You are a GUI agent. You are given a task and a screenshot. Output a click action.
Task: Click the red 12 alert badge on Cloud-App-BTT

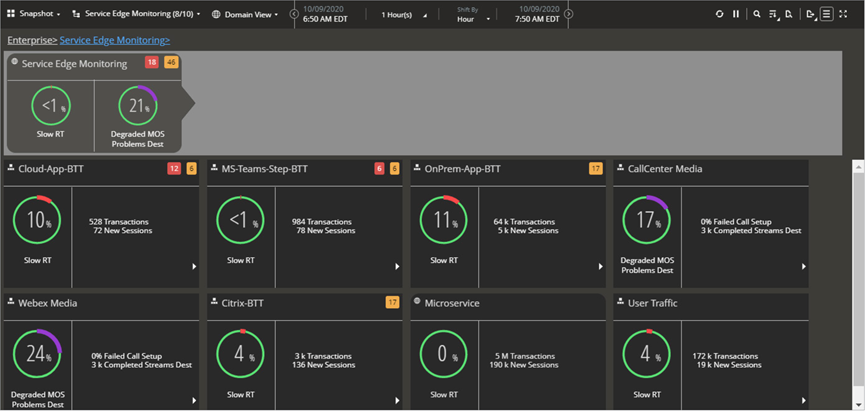pyautogui.click(x=174, y=168)
